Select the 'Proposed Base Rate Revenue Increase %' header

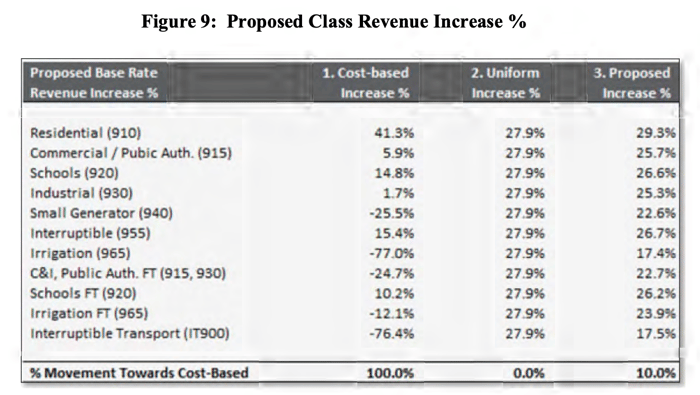coord(94,83)
